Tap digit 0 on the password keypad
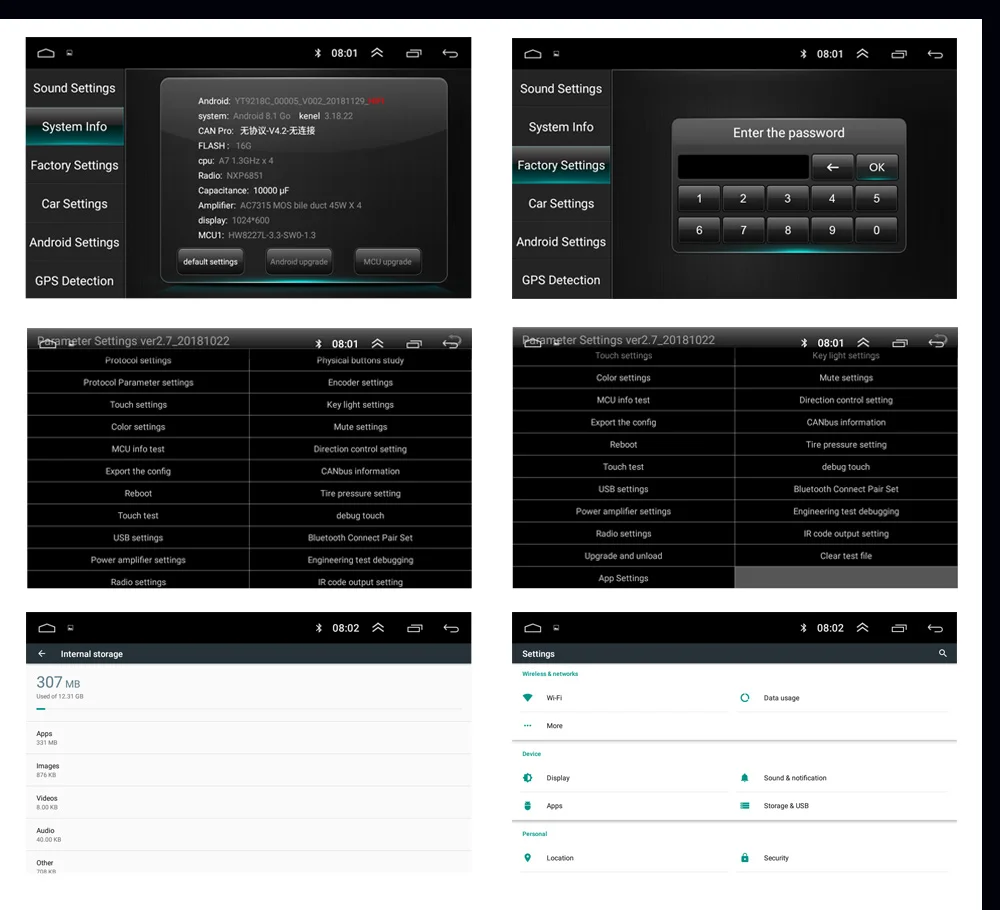Screen dimensions: 1000x910 876,230
